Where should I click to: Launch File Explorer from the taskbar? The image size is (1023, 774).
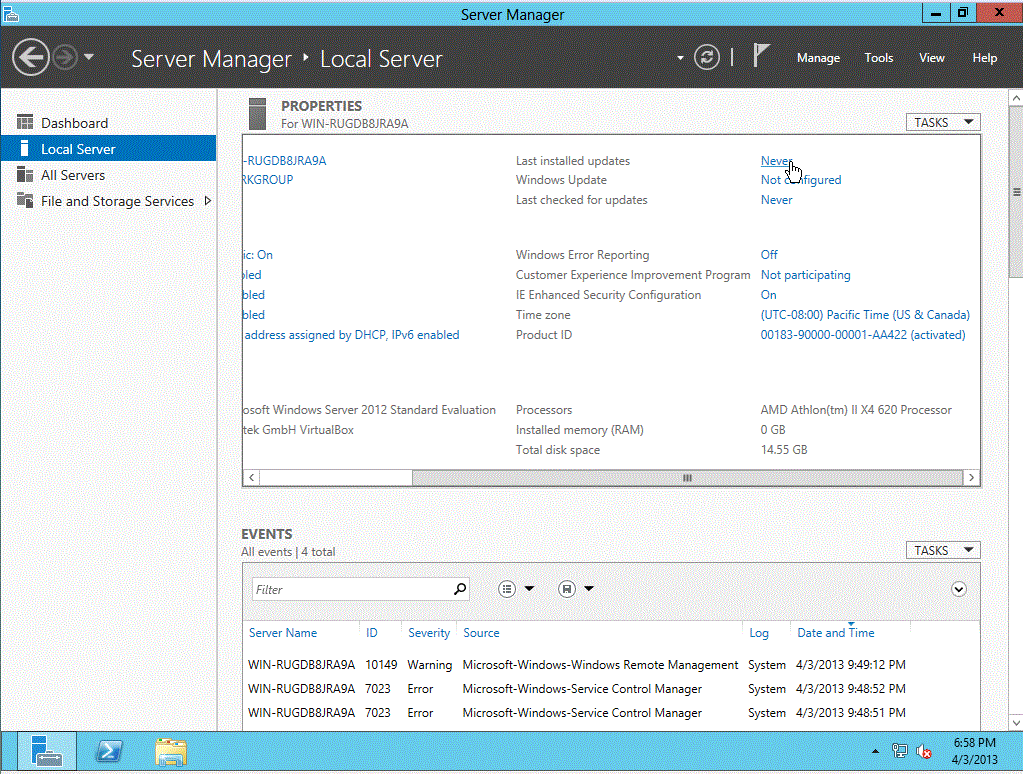click(171, 752)
